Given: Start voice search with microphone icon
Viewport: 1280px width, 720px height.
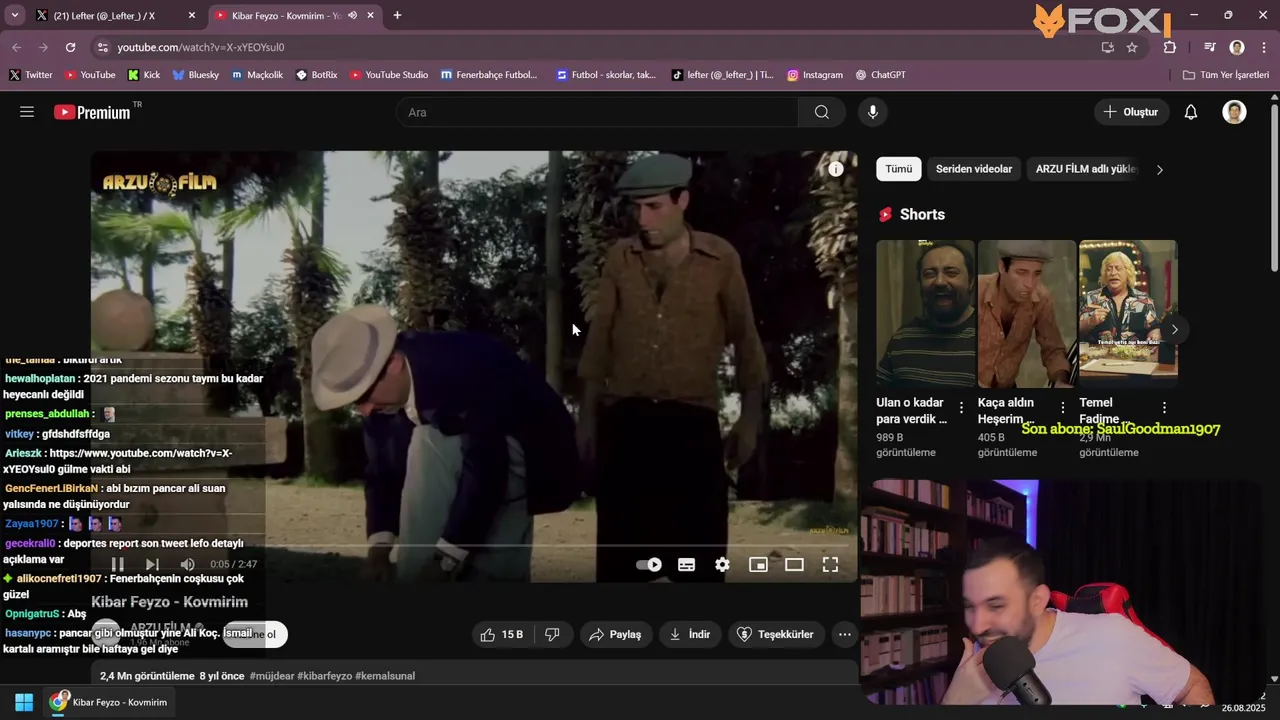Looking at the screenshot, I should 873,112.
